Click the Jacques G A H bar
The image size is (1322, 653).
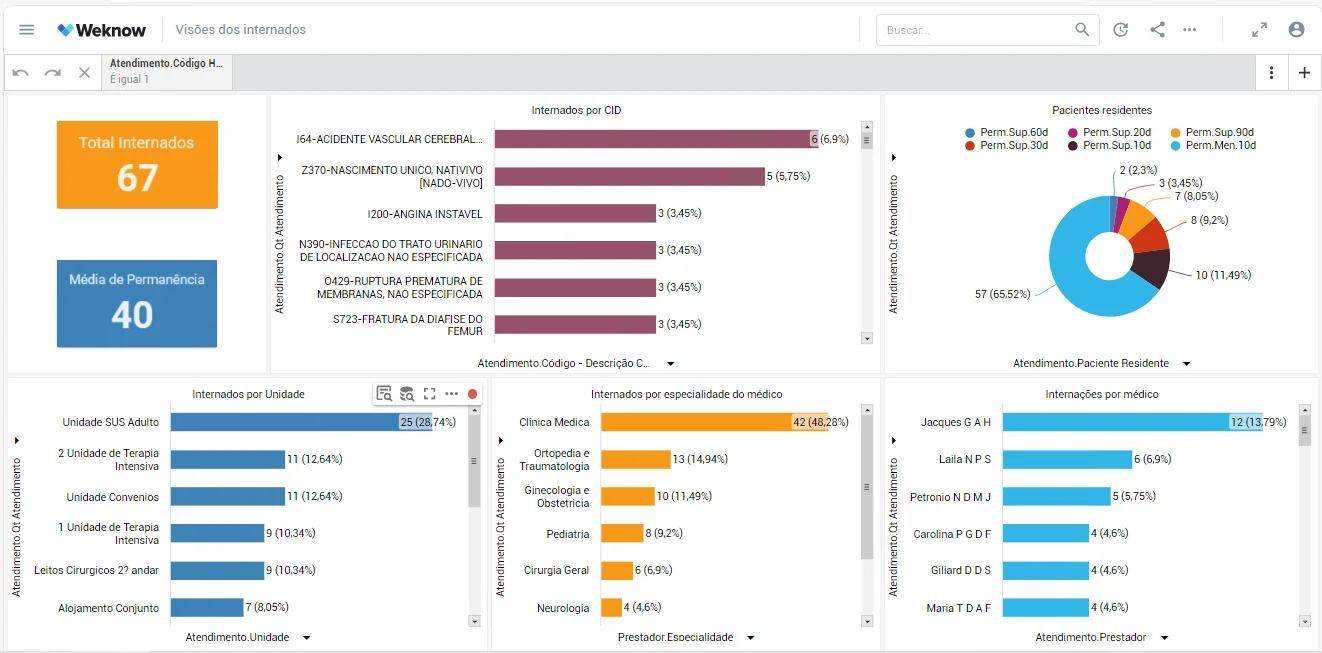point(1134,422)
